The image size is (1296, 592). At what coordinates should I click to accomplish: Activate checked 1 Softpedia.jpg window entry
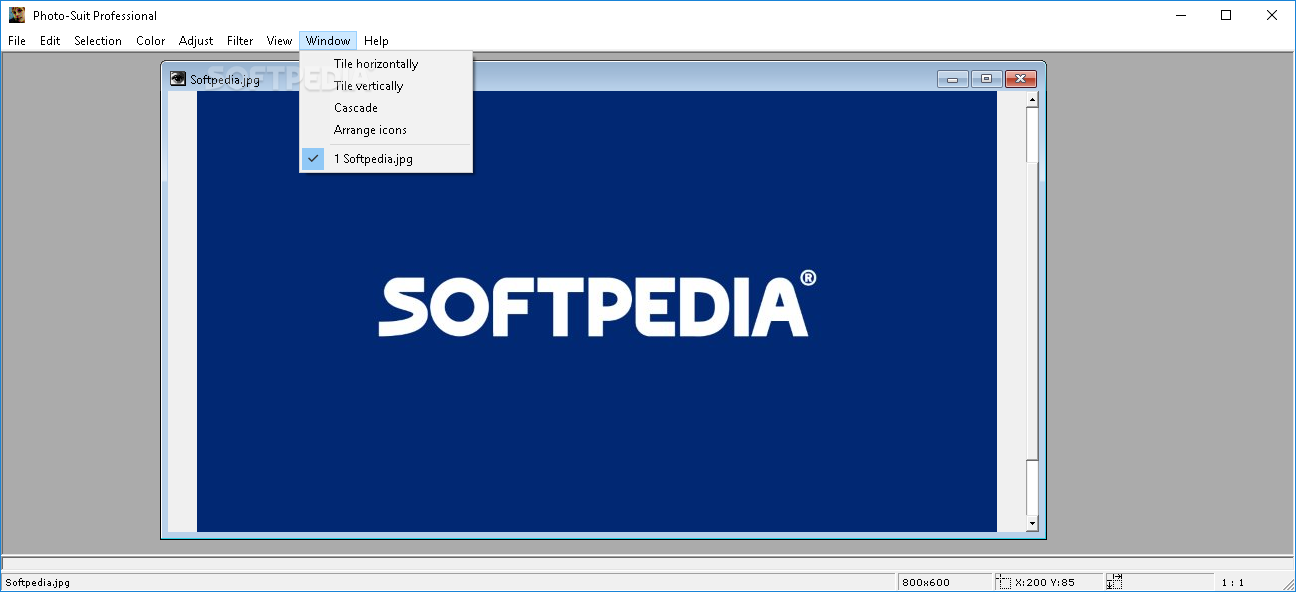click(x=386, y=159)
